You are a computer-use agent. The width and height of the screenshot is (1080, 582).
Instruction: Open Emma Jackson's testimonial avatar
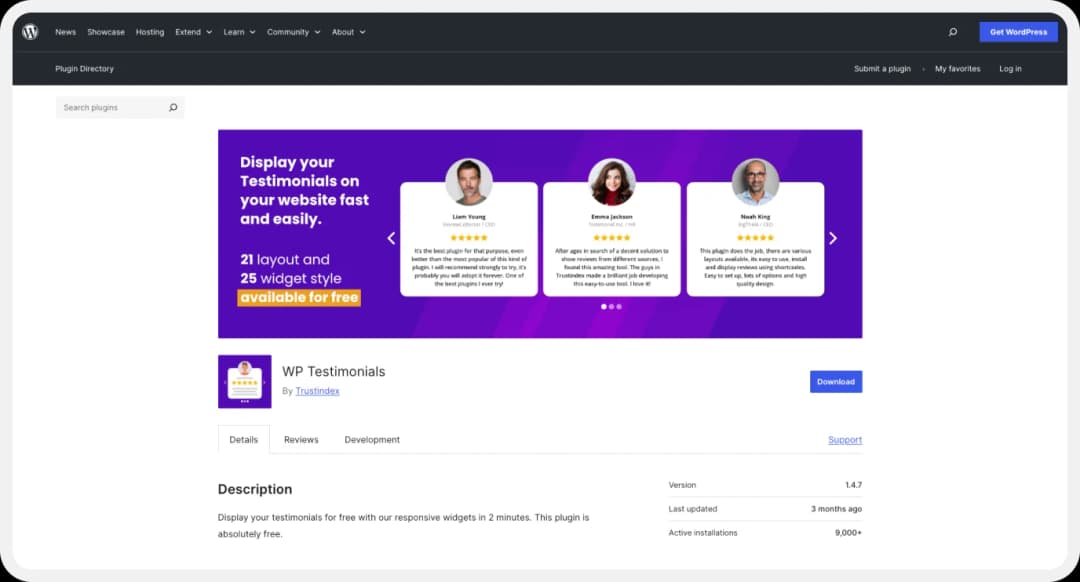pyautogui.click(x=612, y=180)
